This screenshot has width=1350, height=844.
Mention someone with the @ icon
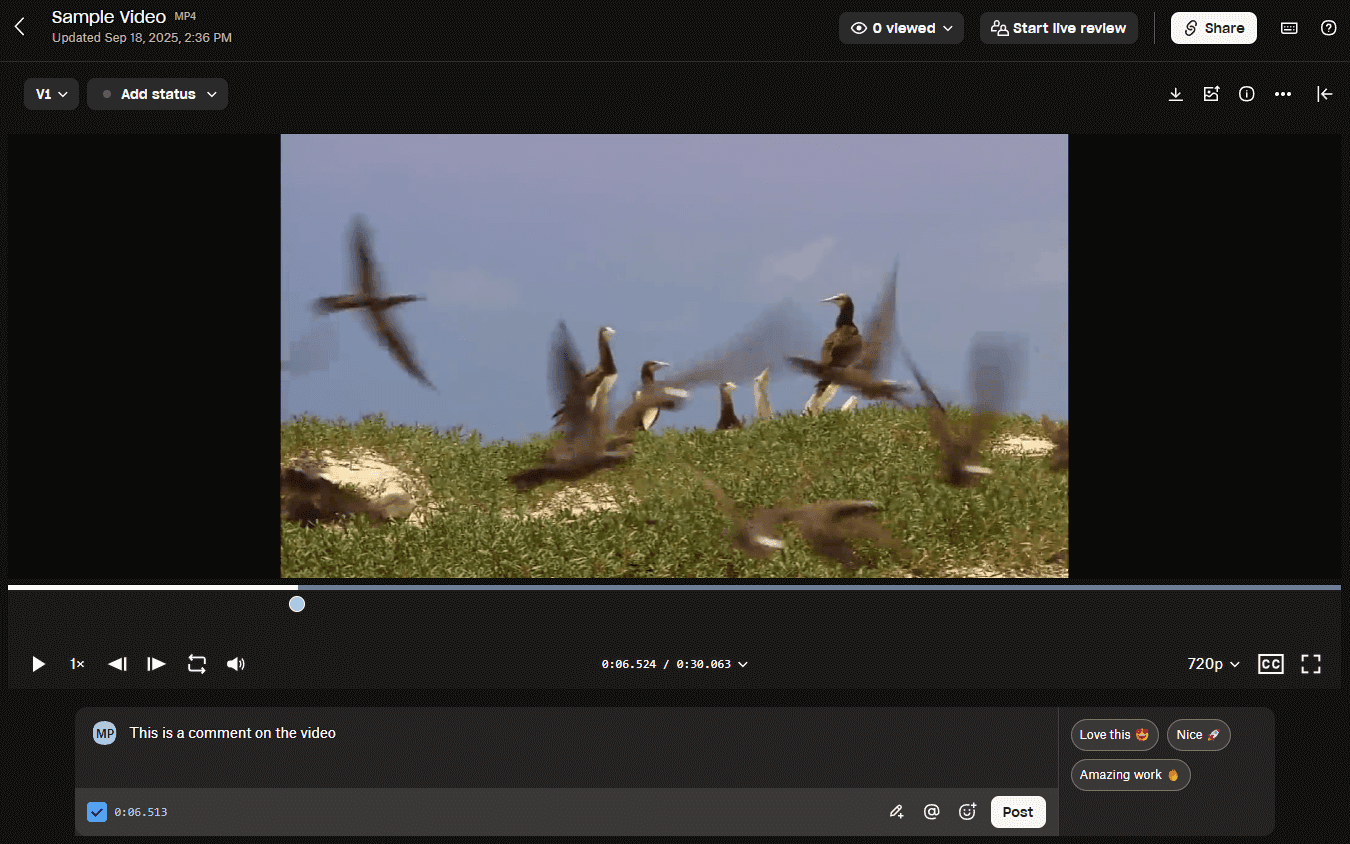931,812
